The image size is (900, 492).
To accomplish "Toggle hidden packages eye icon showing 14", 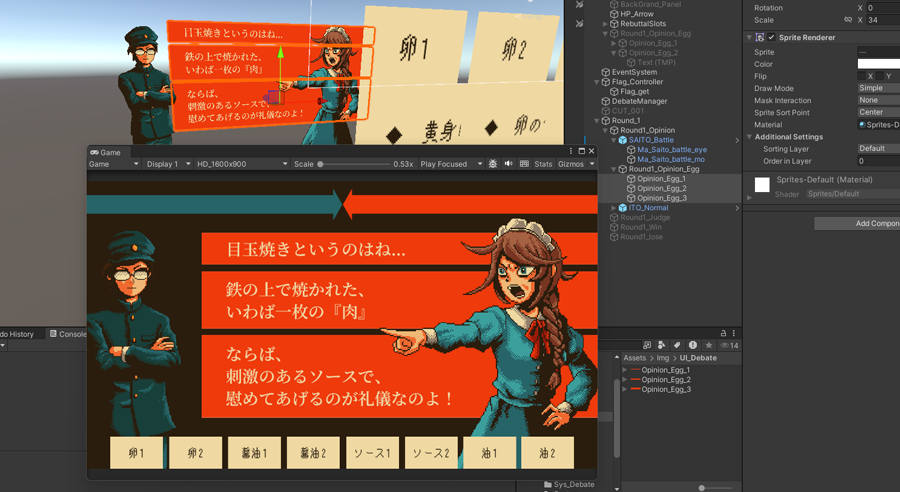I will tap(729, 345).
